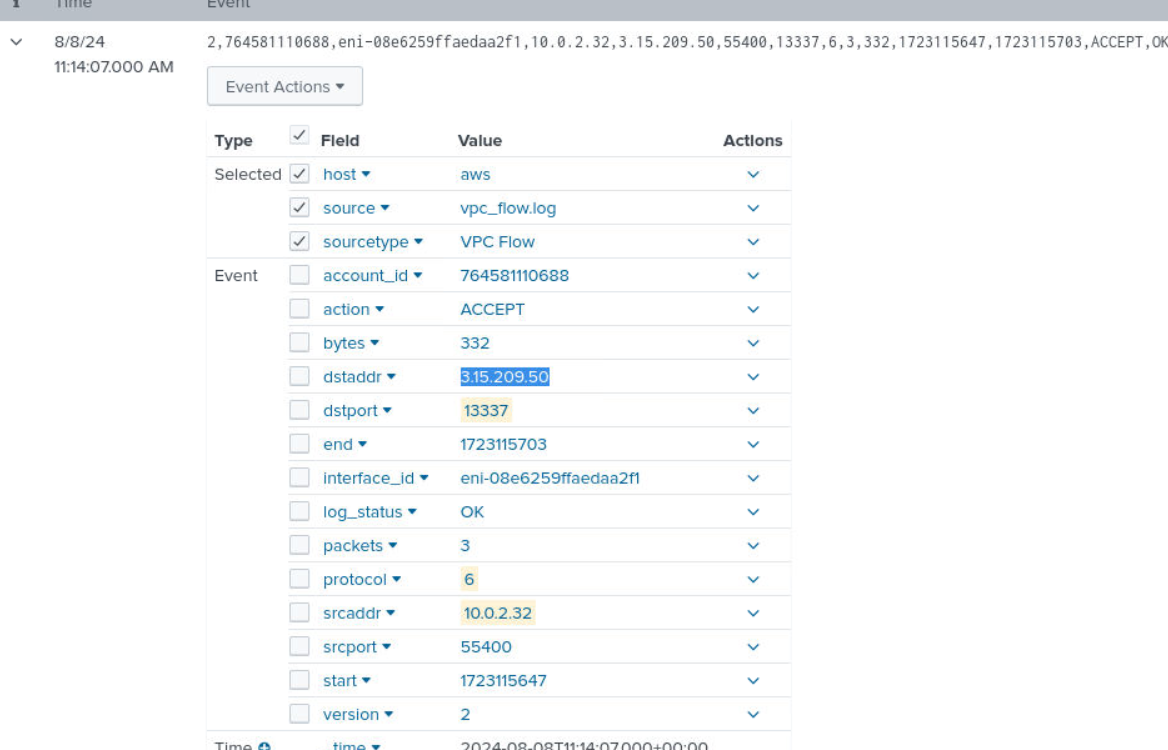Uncheck the host field checkbox
Viewport: 1168px width, 750px height.
pos(299,174)
